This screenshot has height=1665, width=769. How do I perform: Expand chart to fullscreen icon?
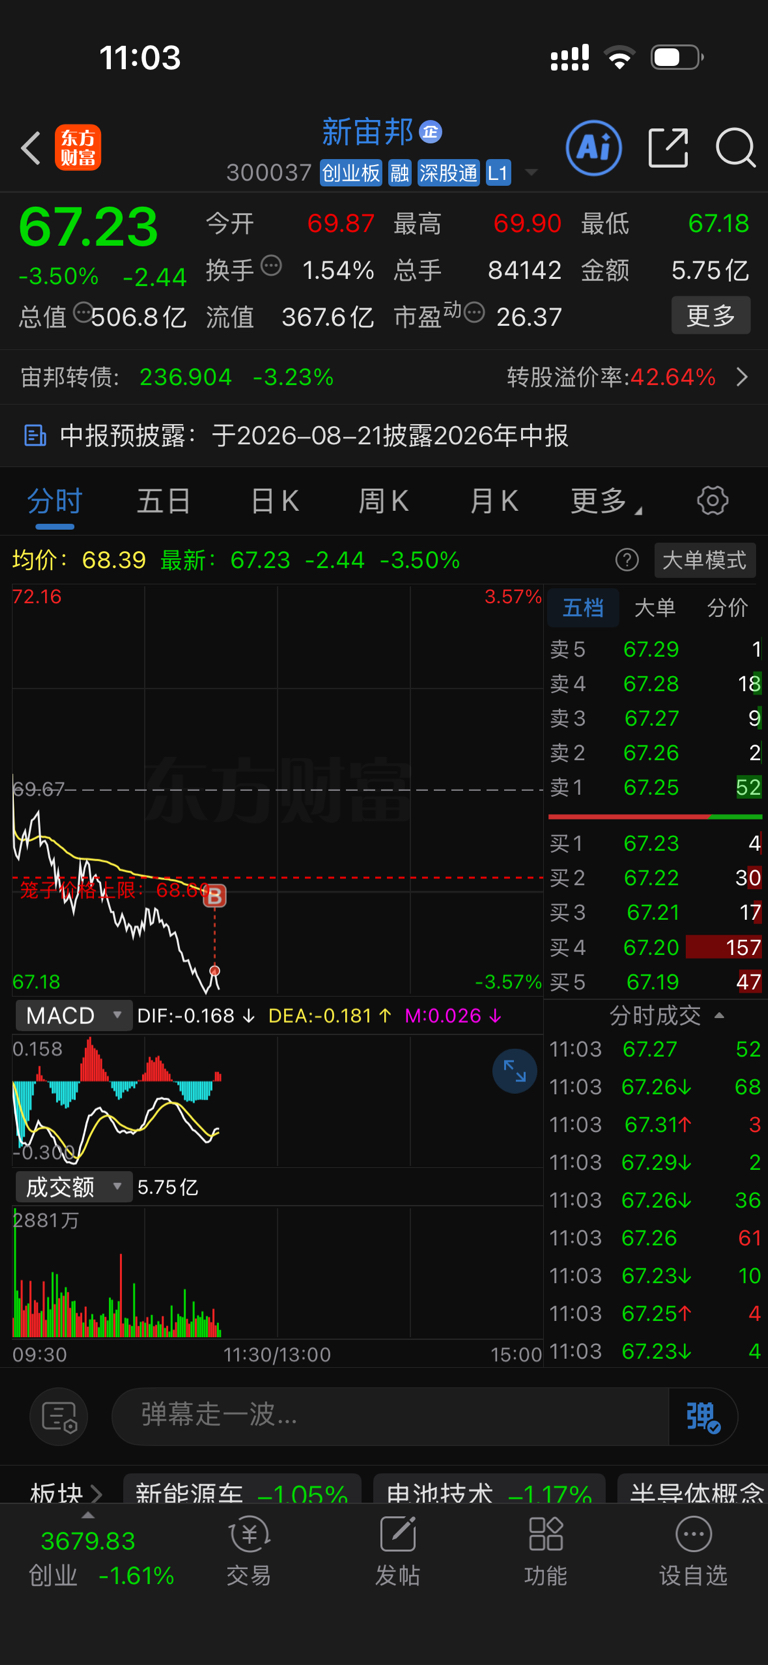515,1071
